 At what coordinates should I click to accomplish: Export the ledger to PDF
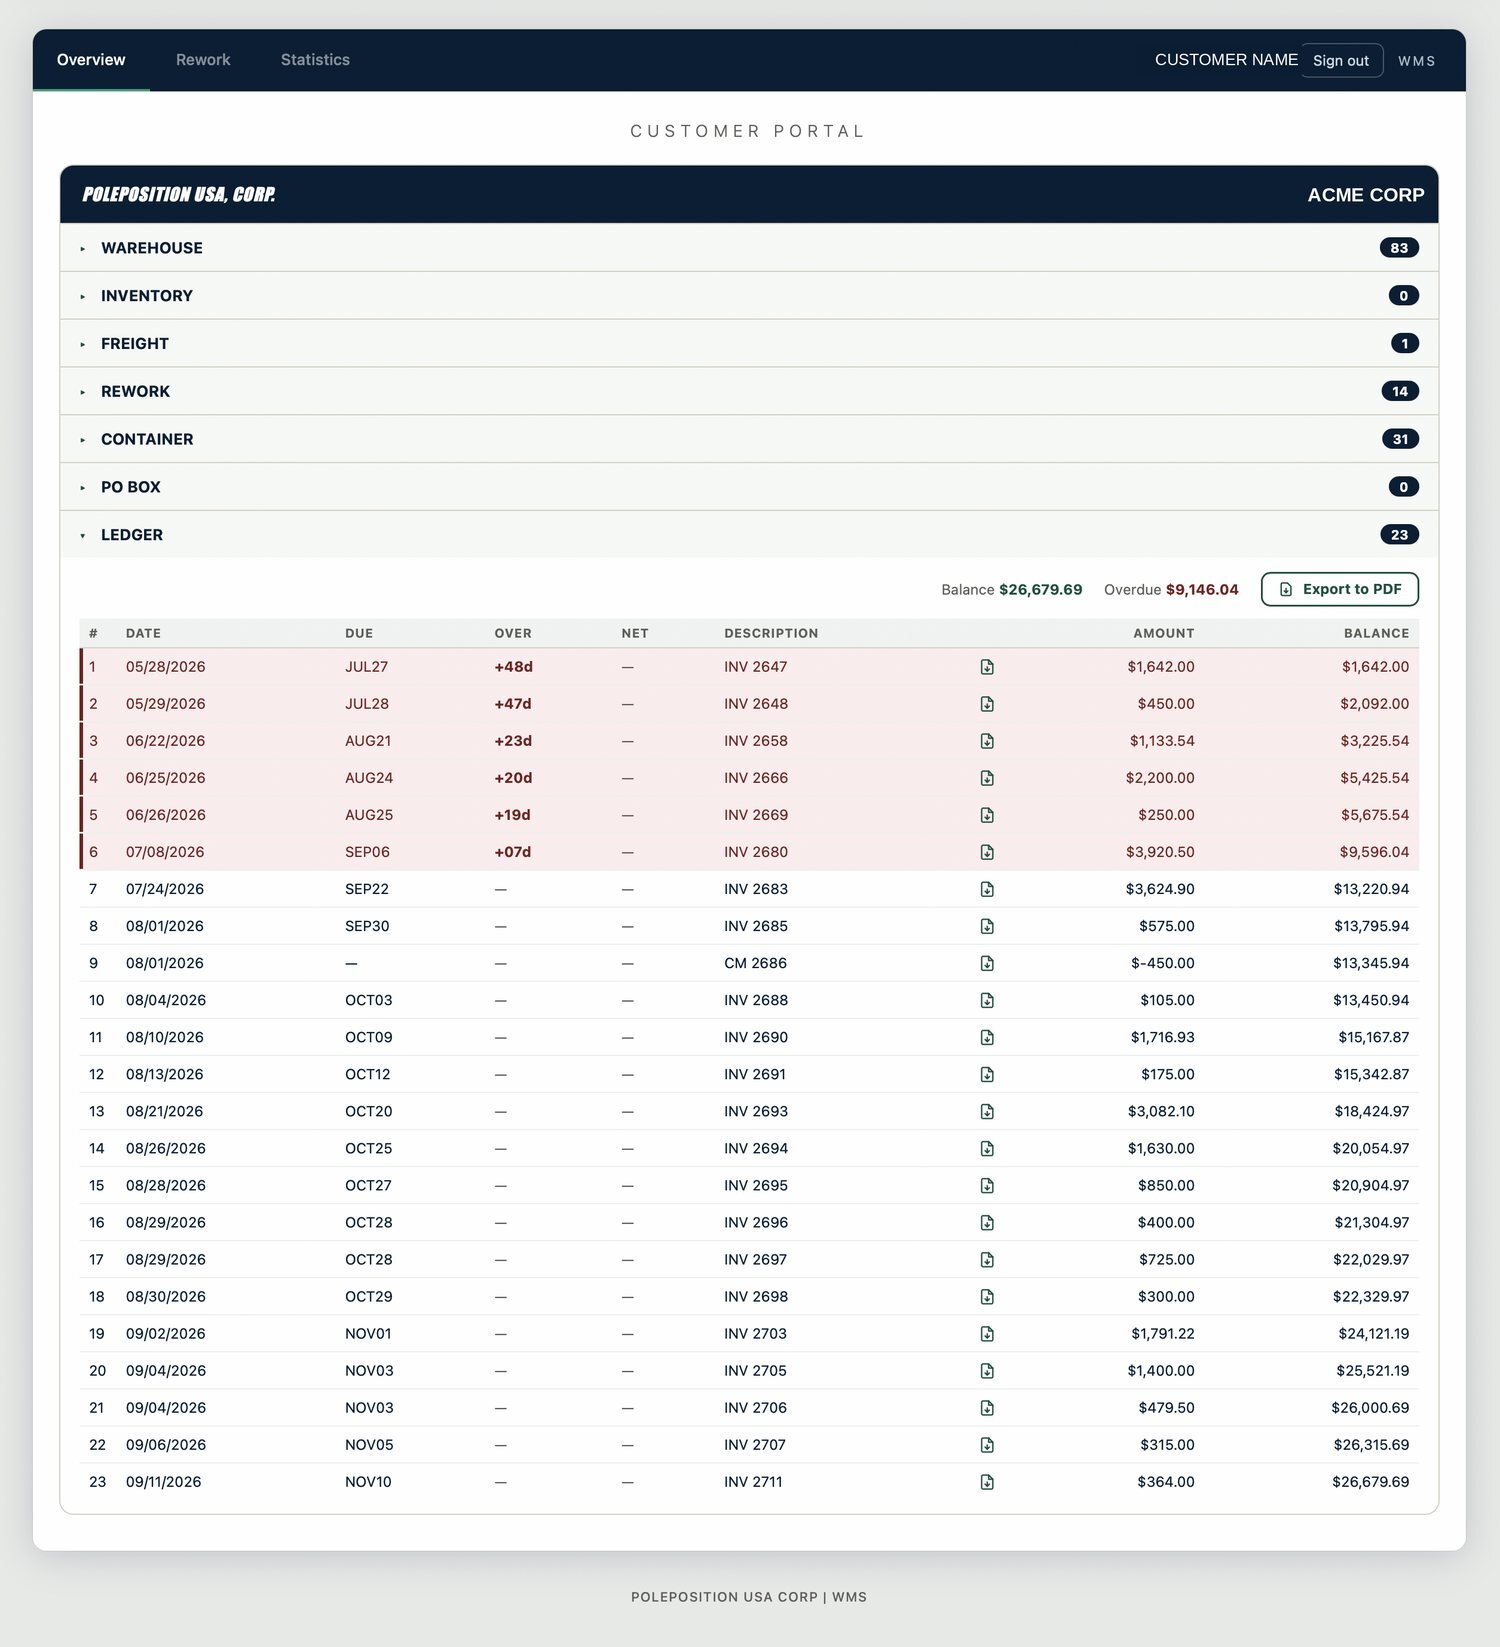pyautogui.click(x=1340, y=589)
